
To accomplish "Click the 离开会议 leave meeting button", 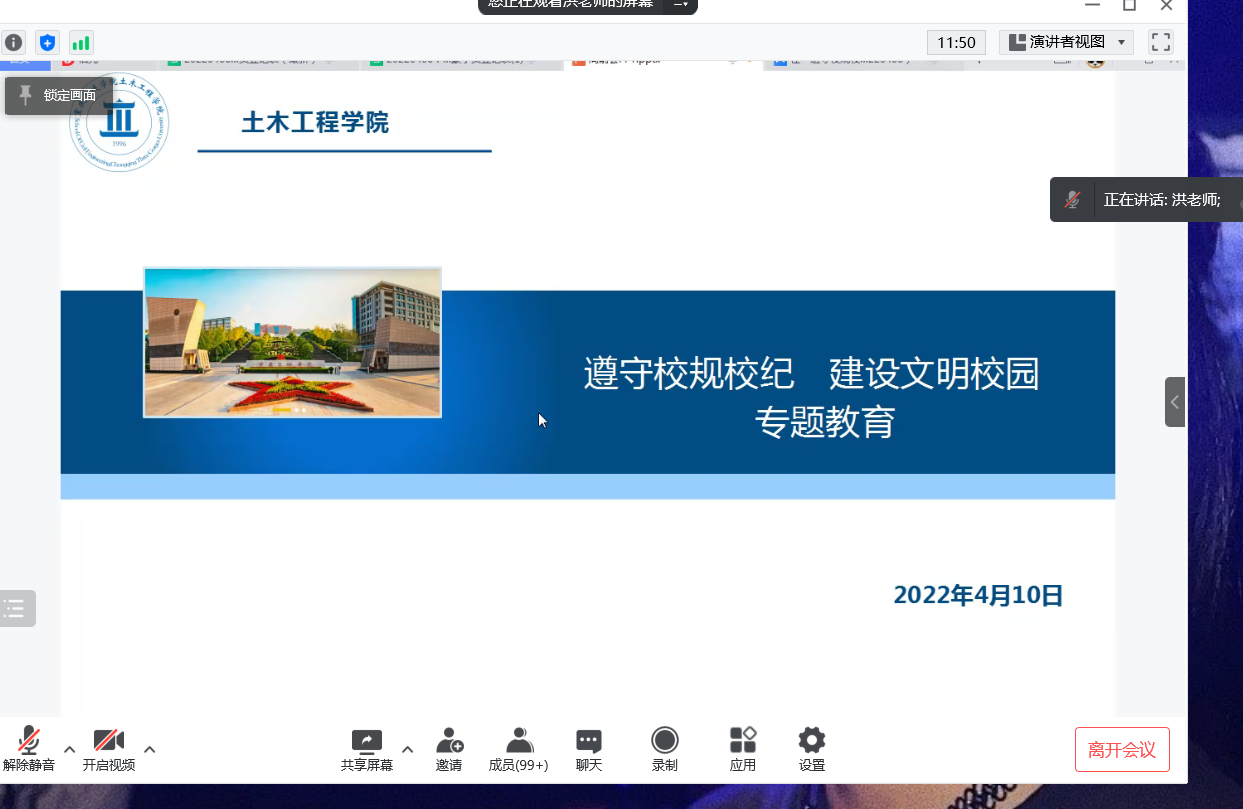I will [1122, 750].
